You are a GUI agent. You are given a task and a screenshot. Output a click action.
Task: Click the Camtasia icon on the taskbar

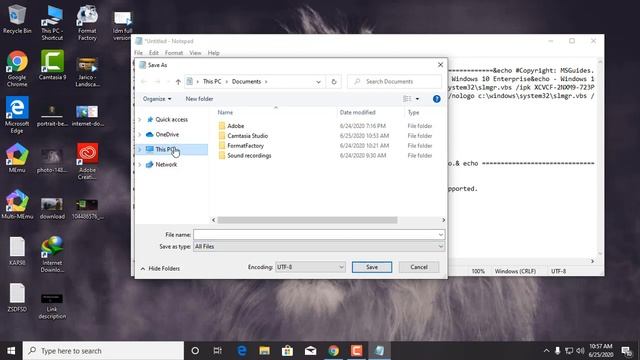point(356,351)
